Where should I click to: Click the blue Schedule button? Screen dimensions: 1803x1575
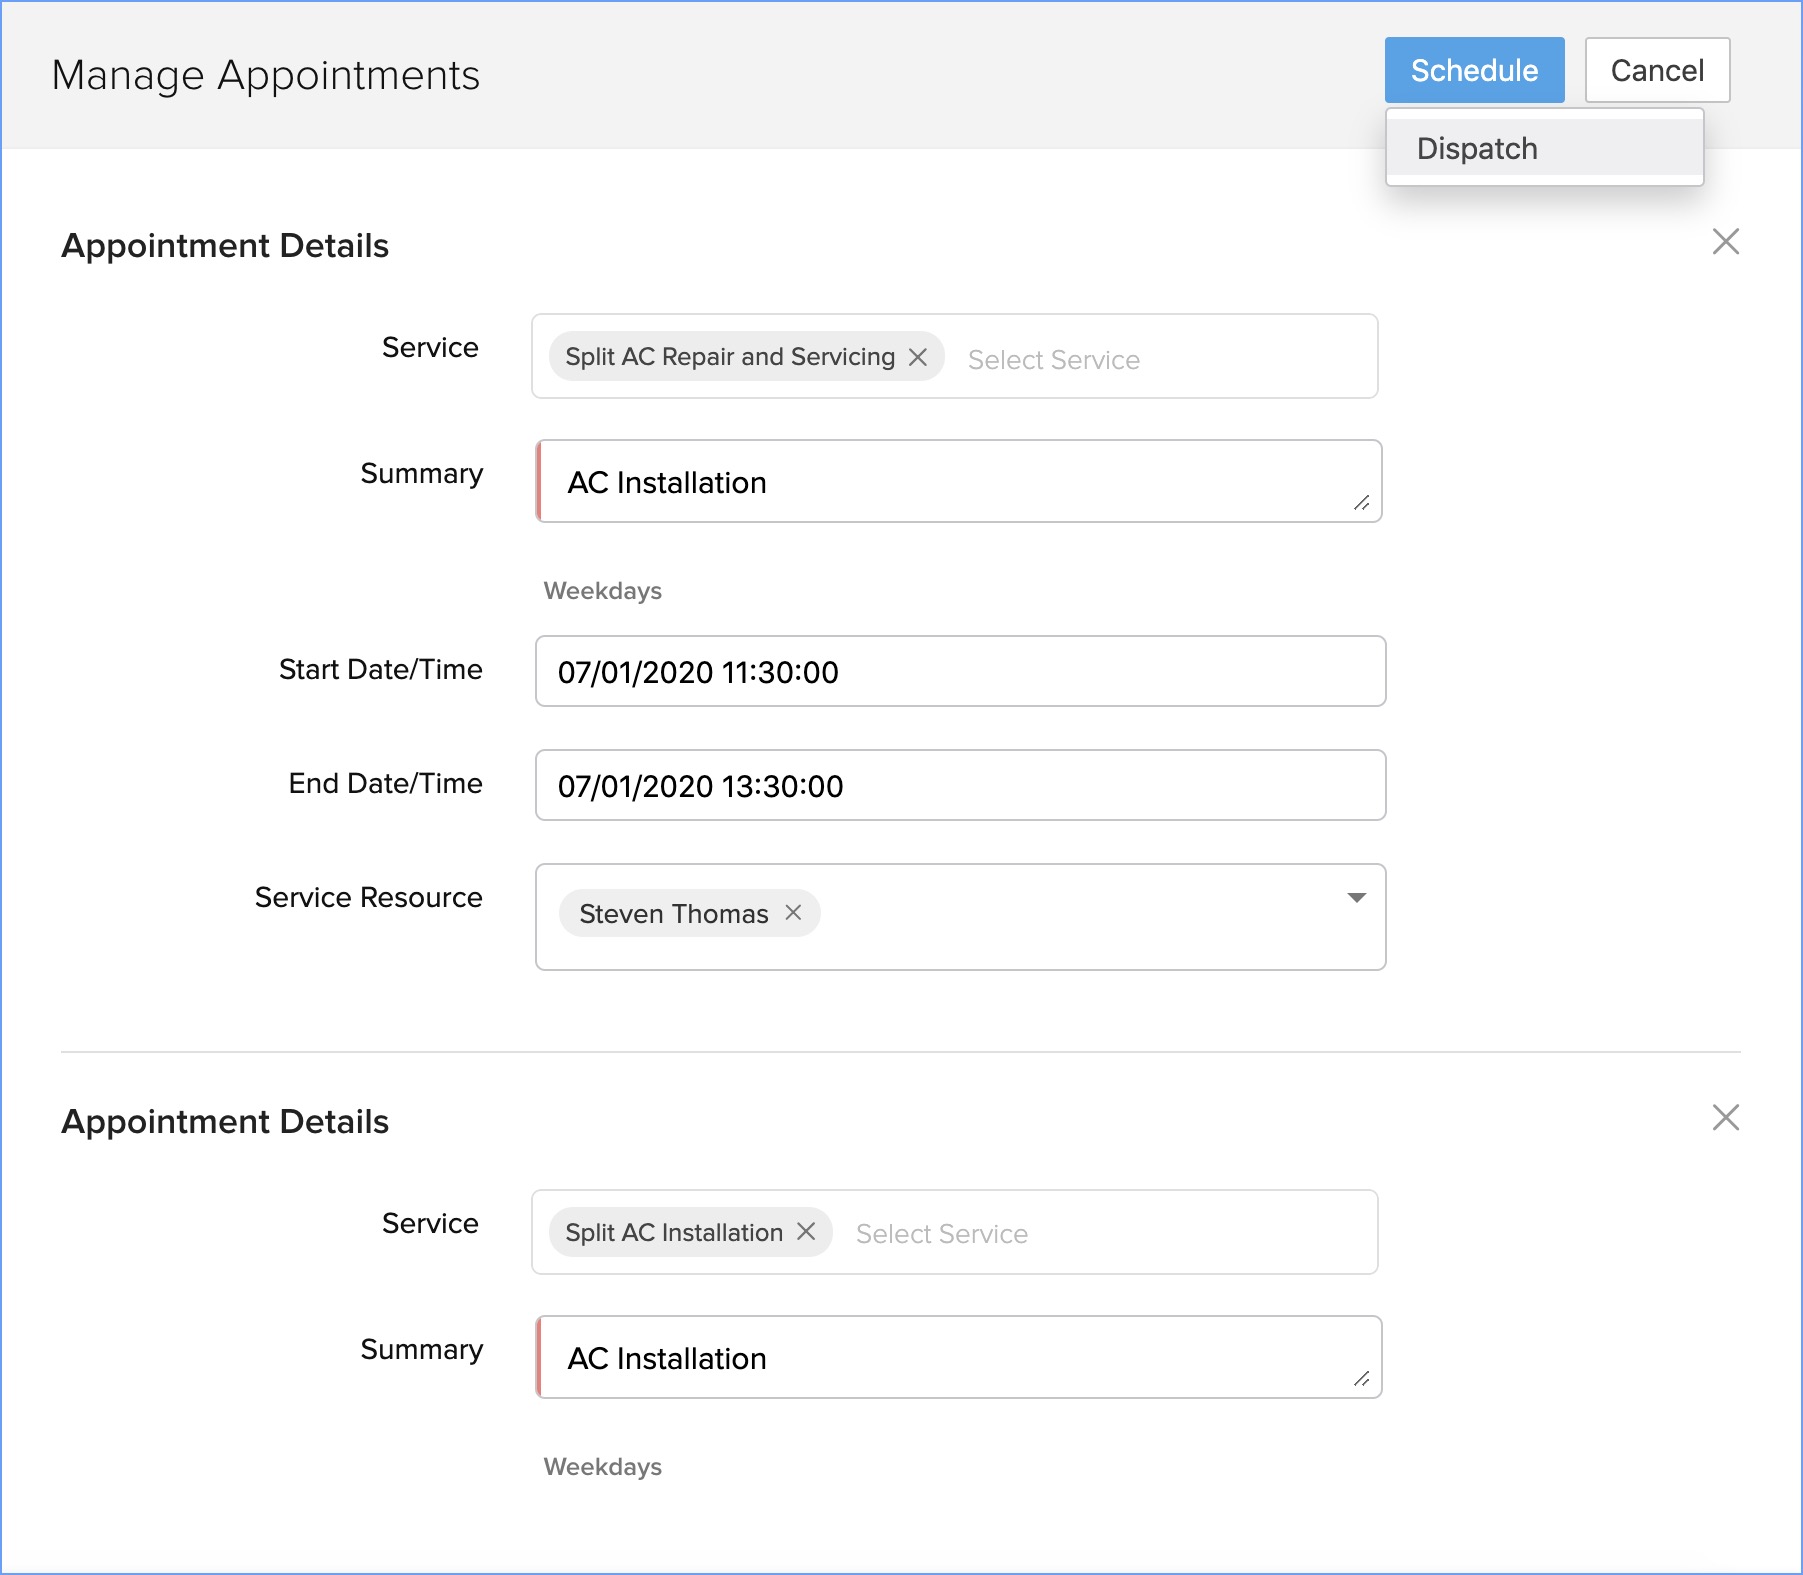tap(1473, 71)
